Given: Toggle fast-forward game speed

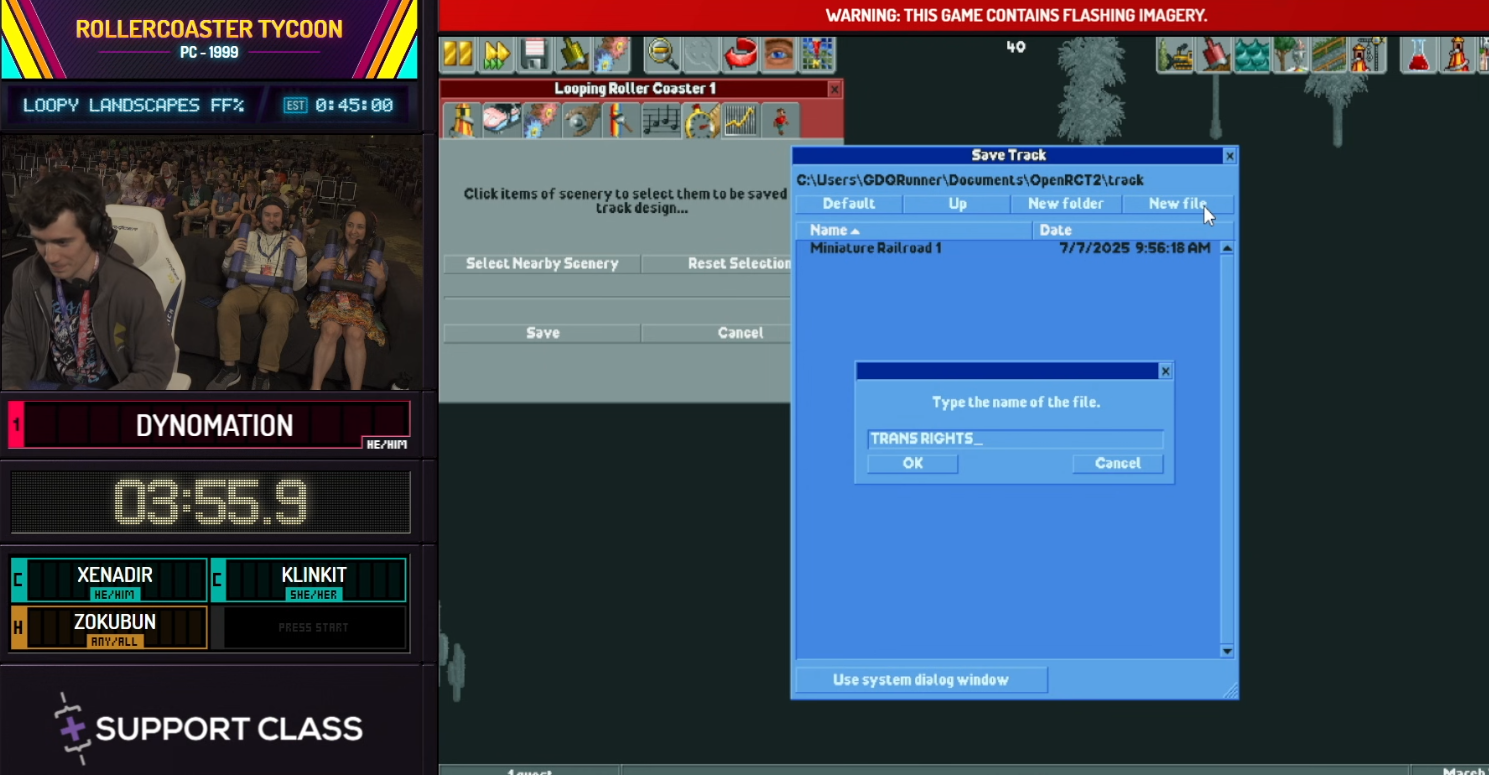Looking at the screenshot, I should coord(496,54).
